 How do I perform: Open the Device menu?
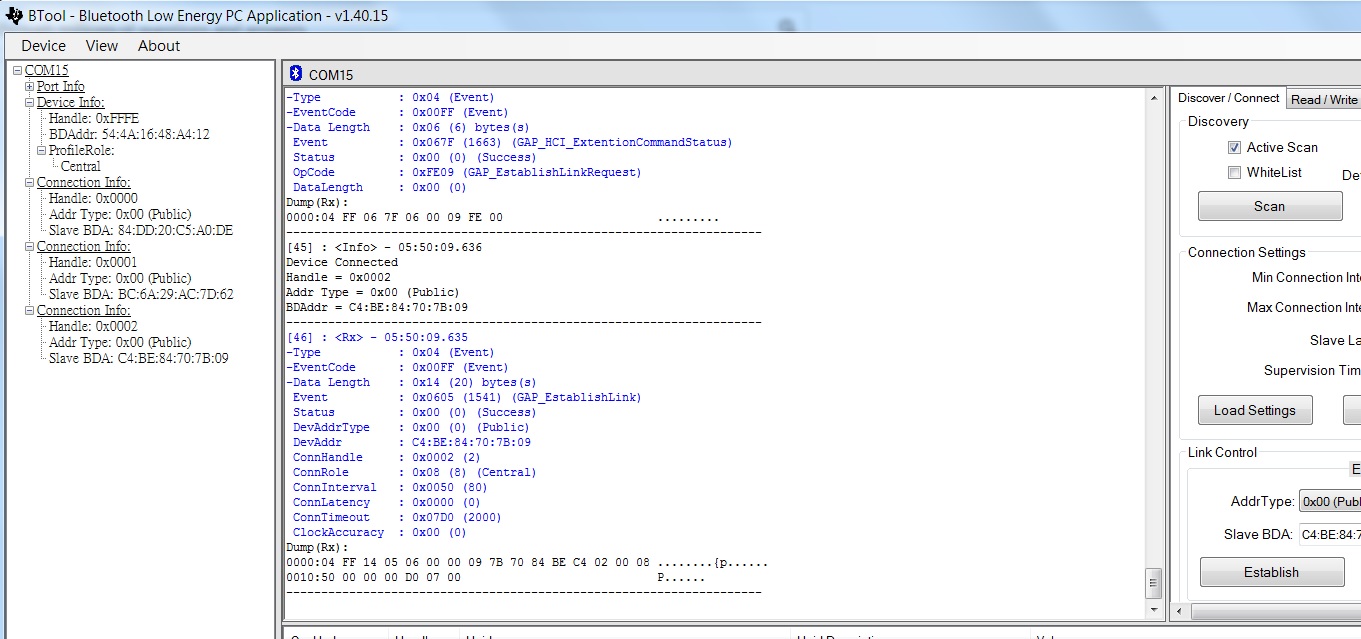(x=43, y=46)
